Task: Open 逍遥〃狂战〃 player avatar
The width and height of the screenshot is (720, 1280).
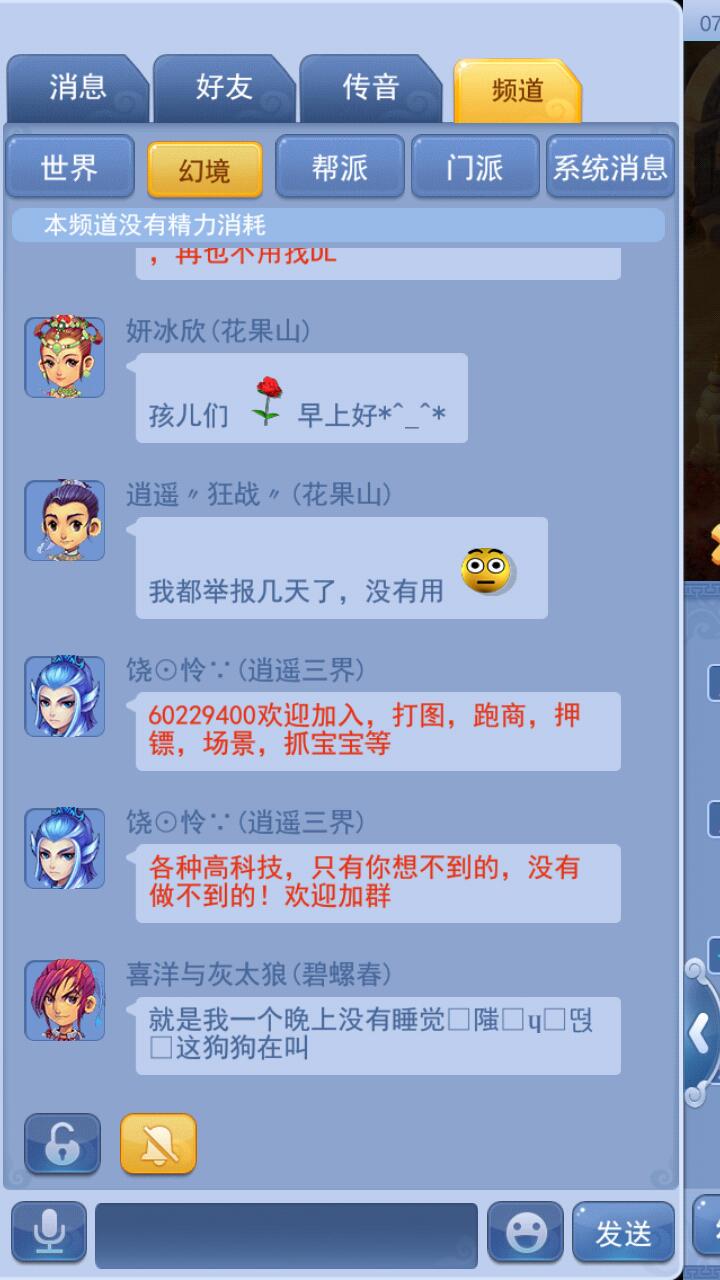Action: point(65,520)
